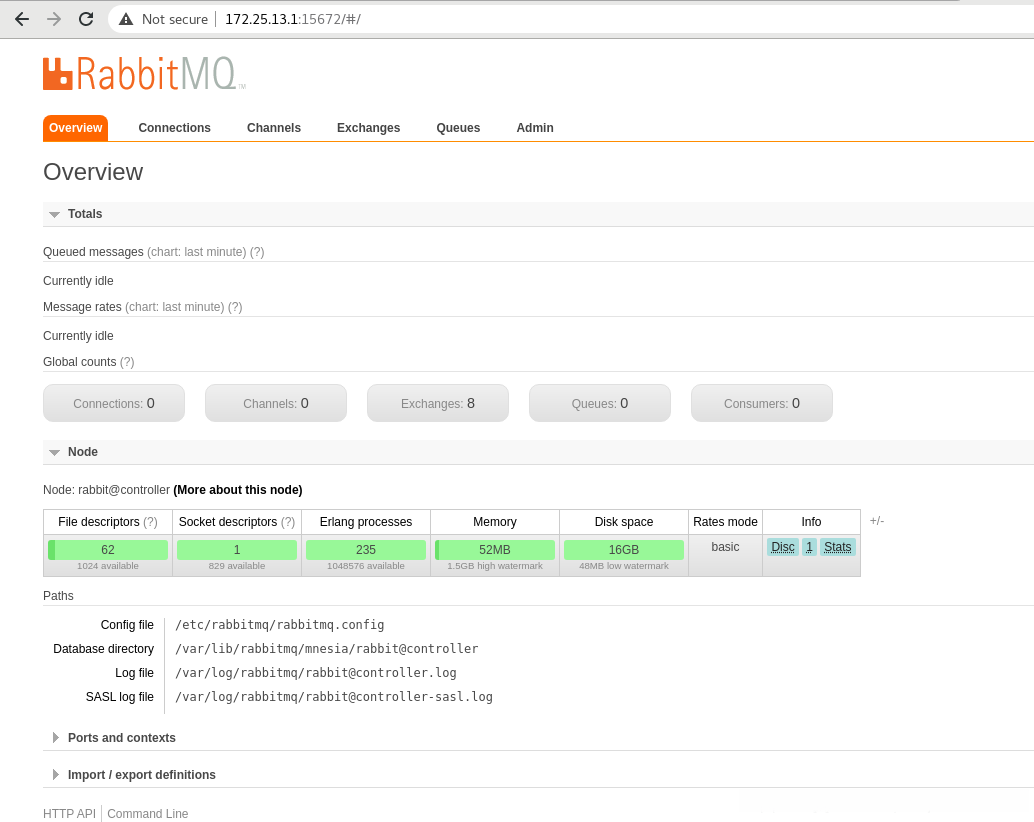Click the Queues: 0 count button

[600, 403]
